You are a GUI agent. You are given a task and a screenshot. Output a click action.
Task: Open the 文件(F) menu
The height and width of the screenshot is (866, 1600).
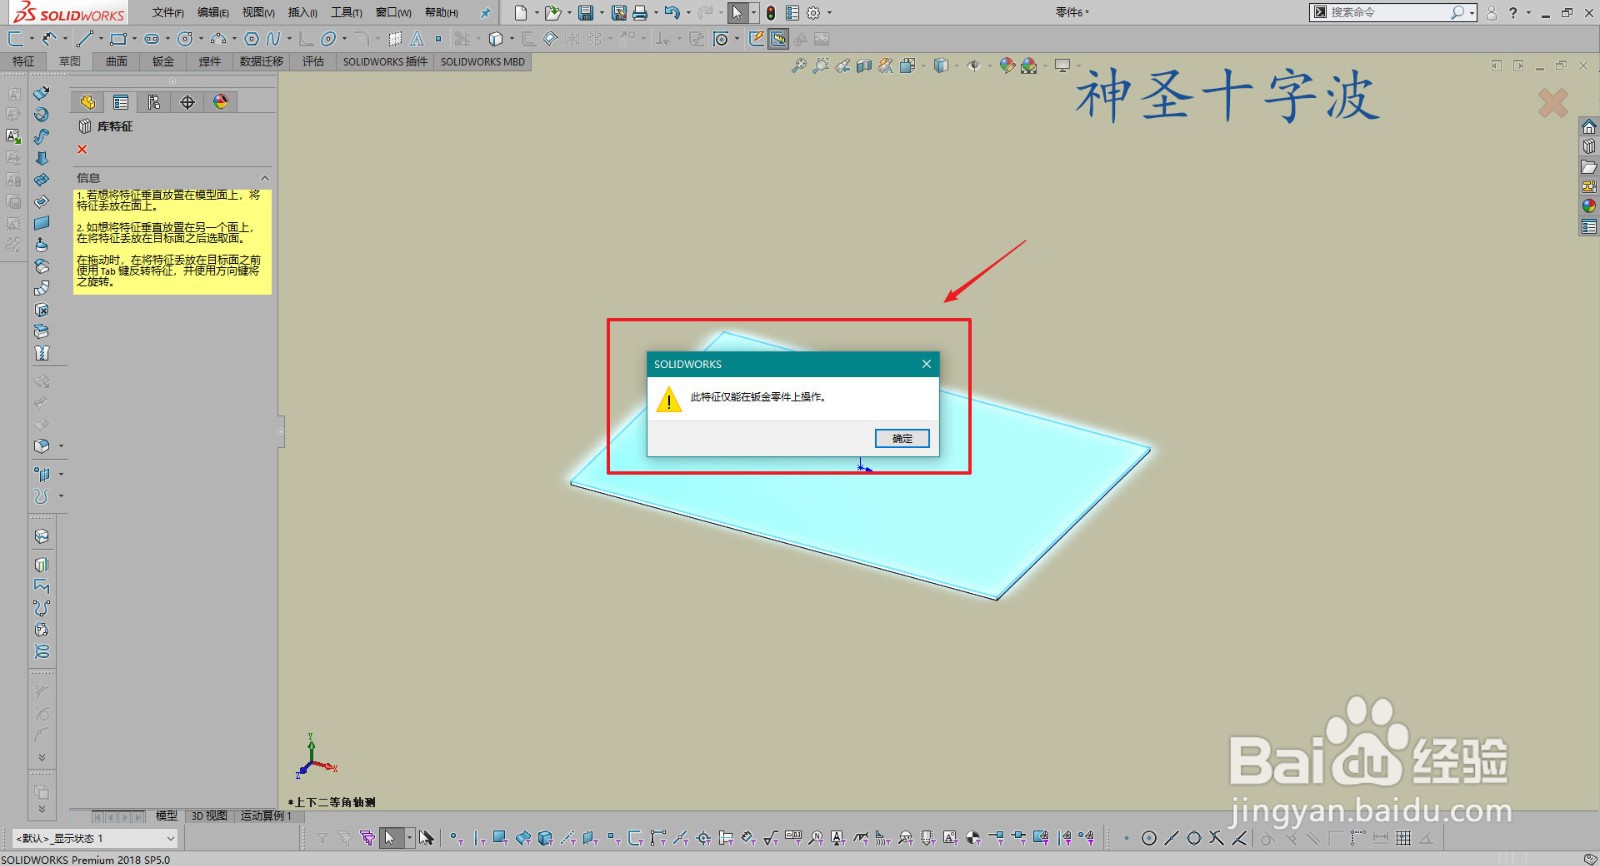(x=168, y=13)
